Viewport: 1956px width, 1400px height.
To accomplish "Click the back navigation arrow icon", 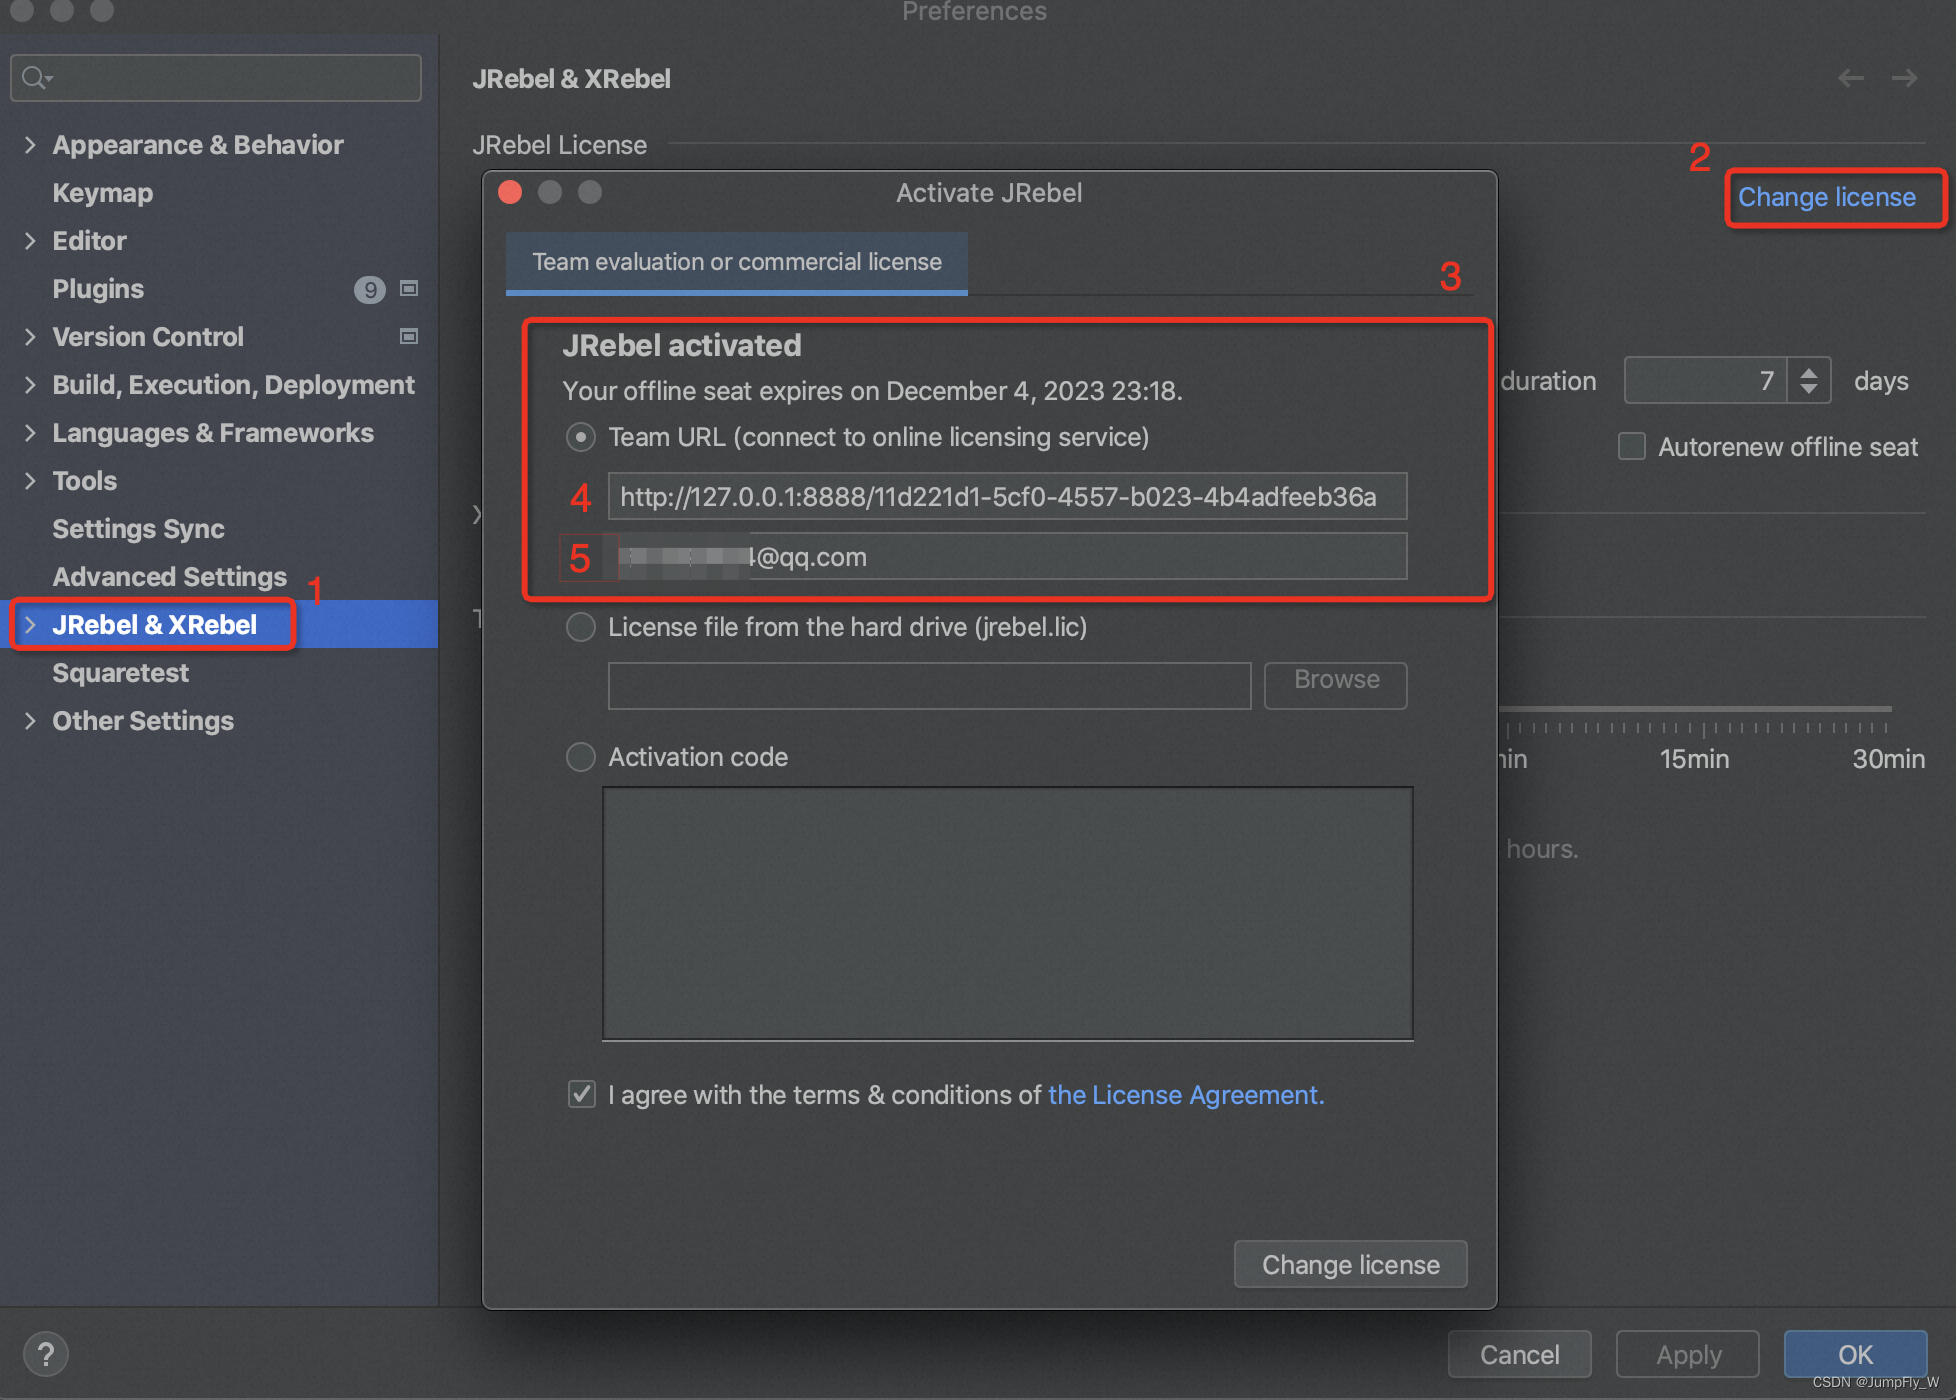I will pos(1851,71).
